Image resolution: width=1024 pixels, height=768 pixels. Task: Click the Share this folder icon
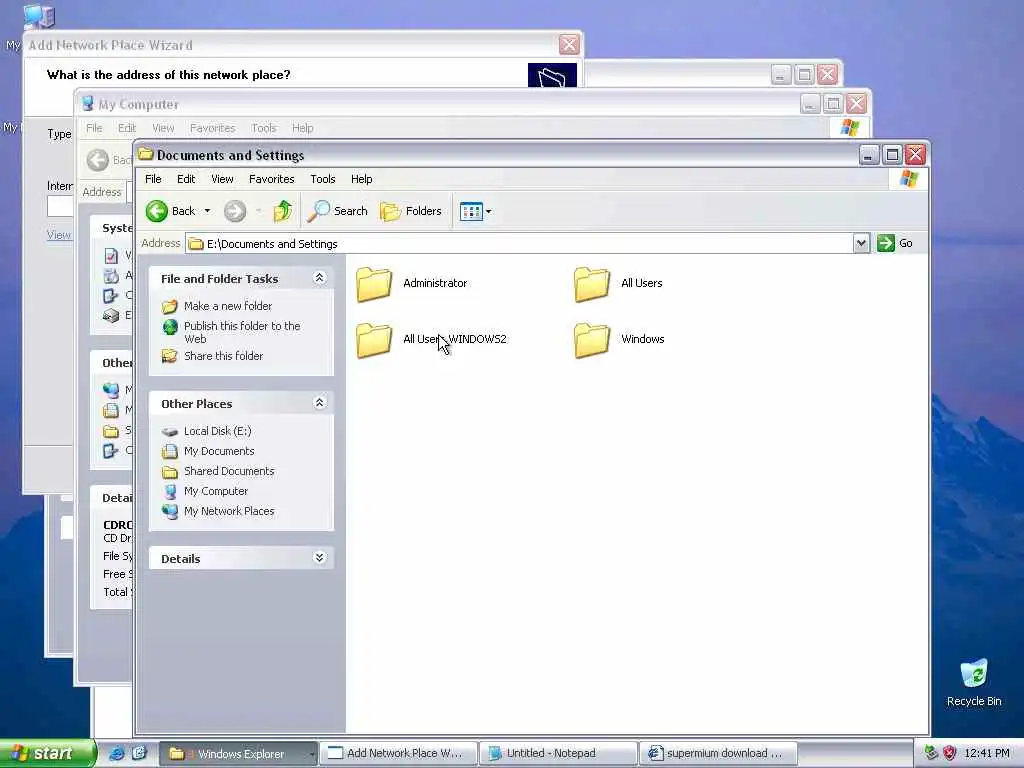(170, 356)
